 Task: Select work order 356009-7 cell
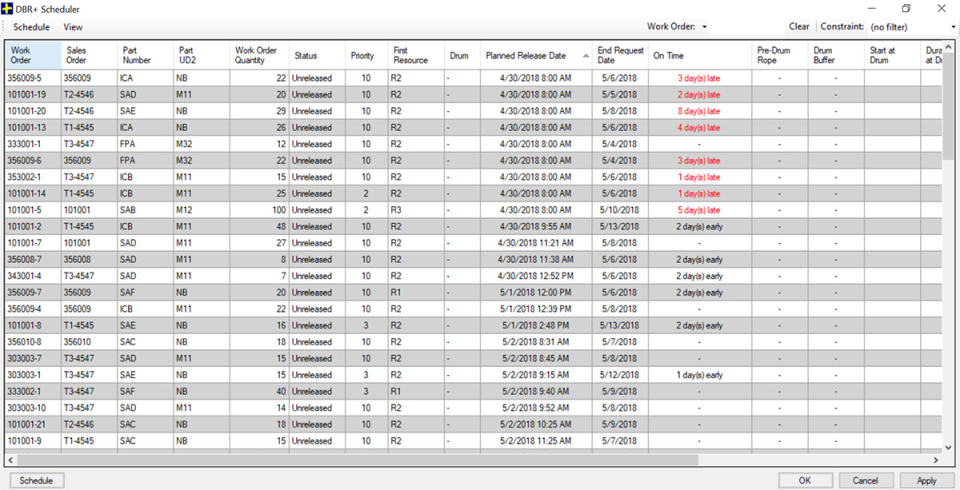33,293
